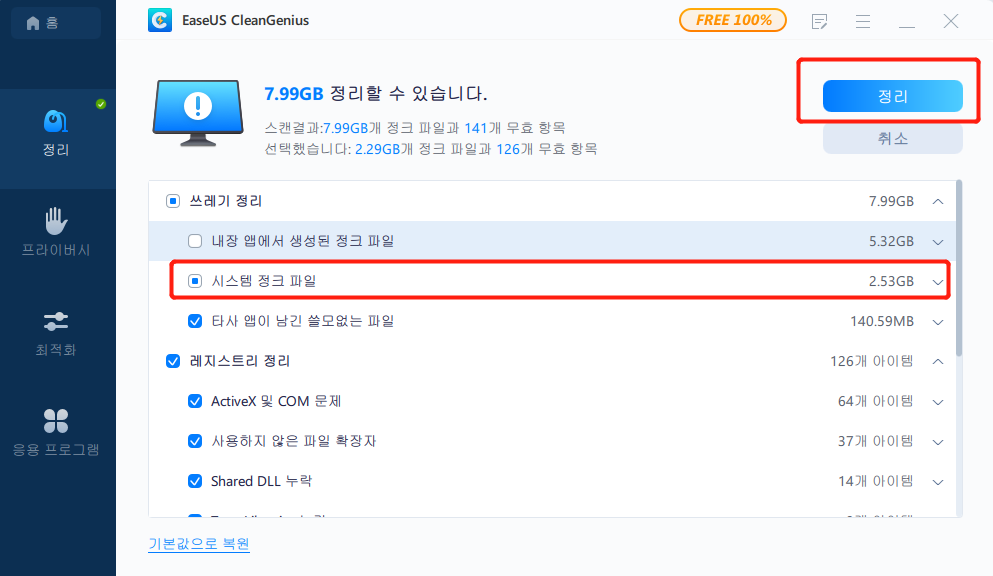Image resolution: width=993 pixels, height=576 pixels.
Task: Open the hamburger menu icon
Action: point(863,22)
